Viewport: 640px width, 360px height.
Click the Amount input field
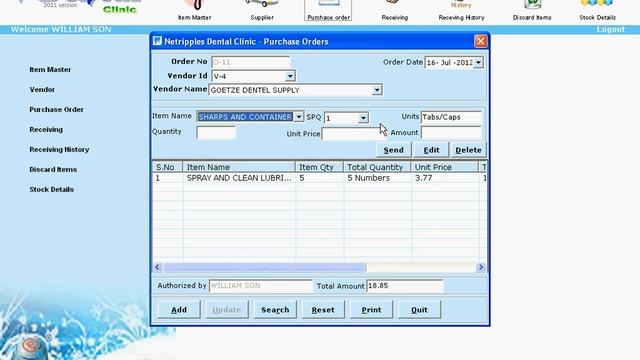pyautogui.click(x=451, y=133)
